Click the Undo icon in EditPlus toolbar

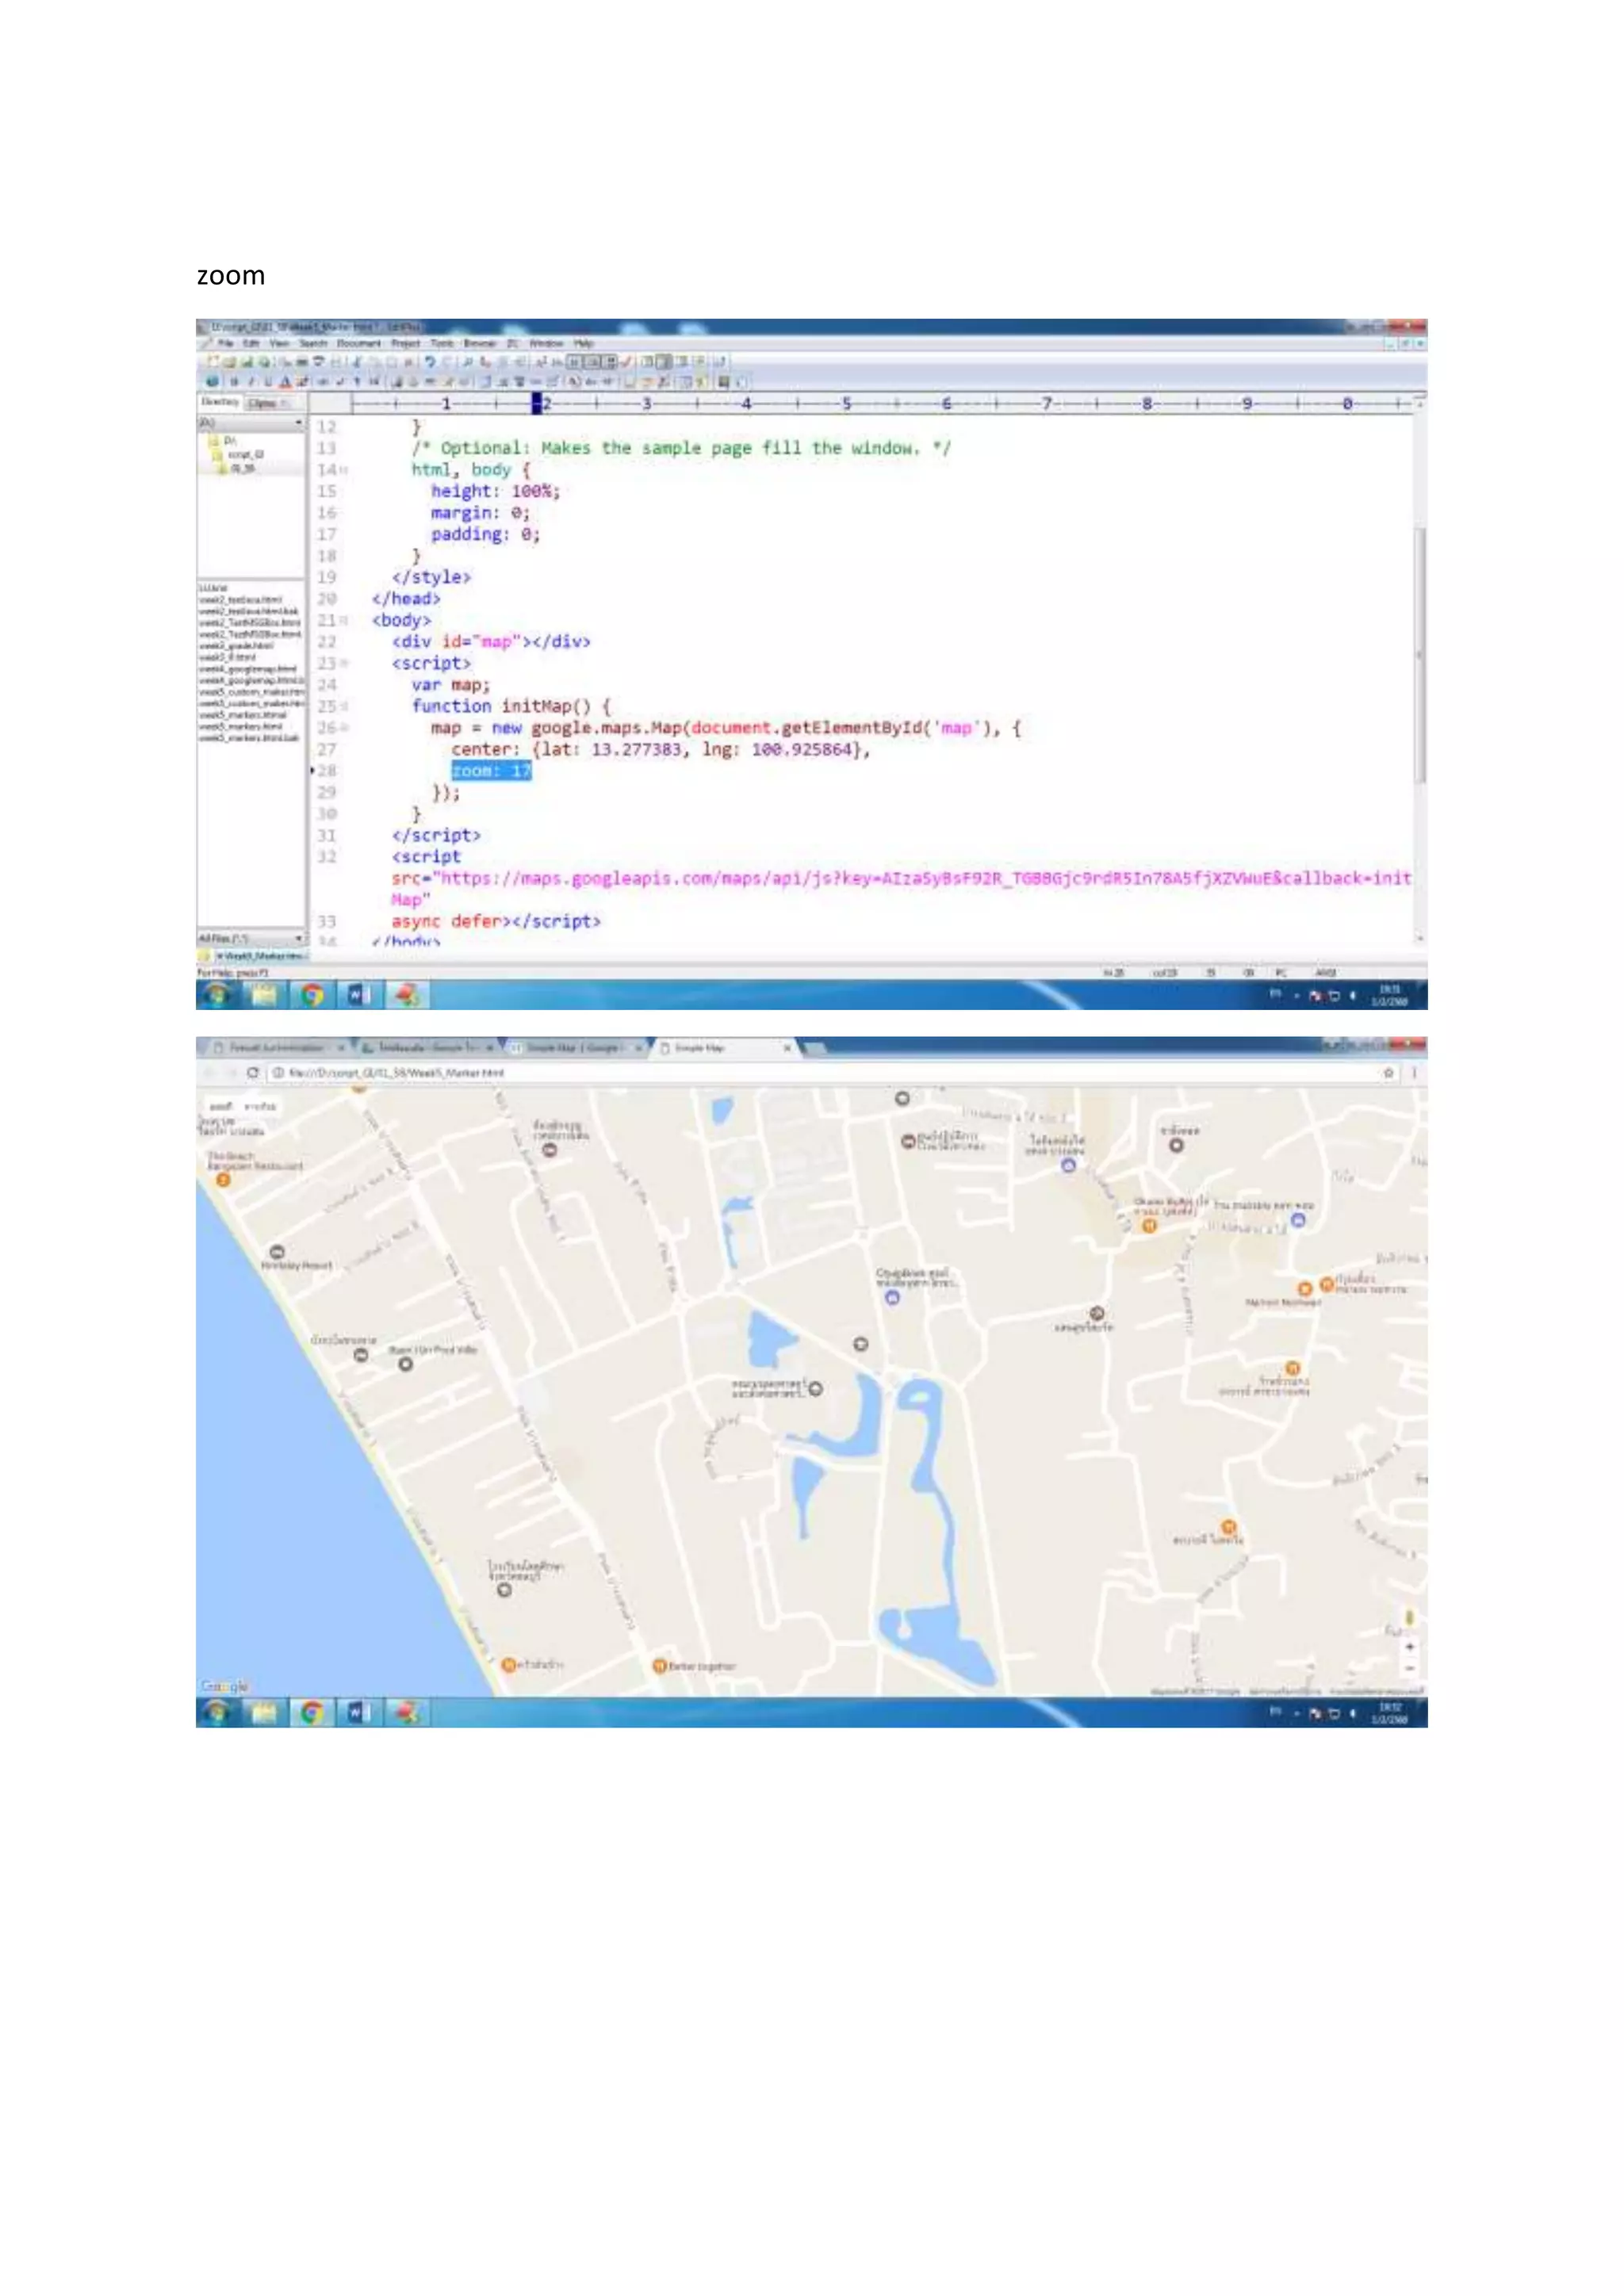pyautogui.click(x=430, y=362)
